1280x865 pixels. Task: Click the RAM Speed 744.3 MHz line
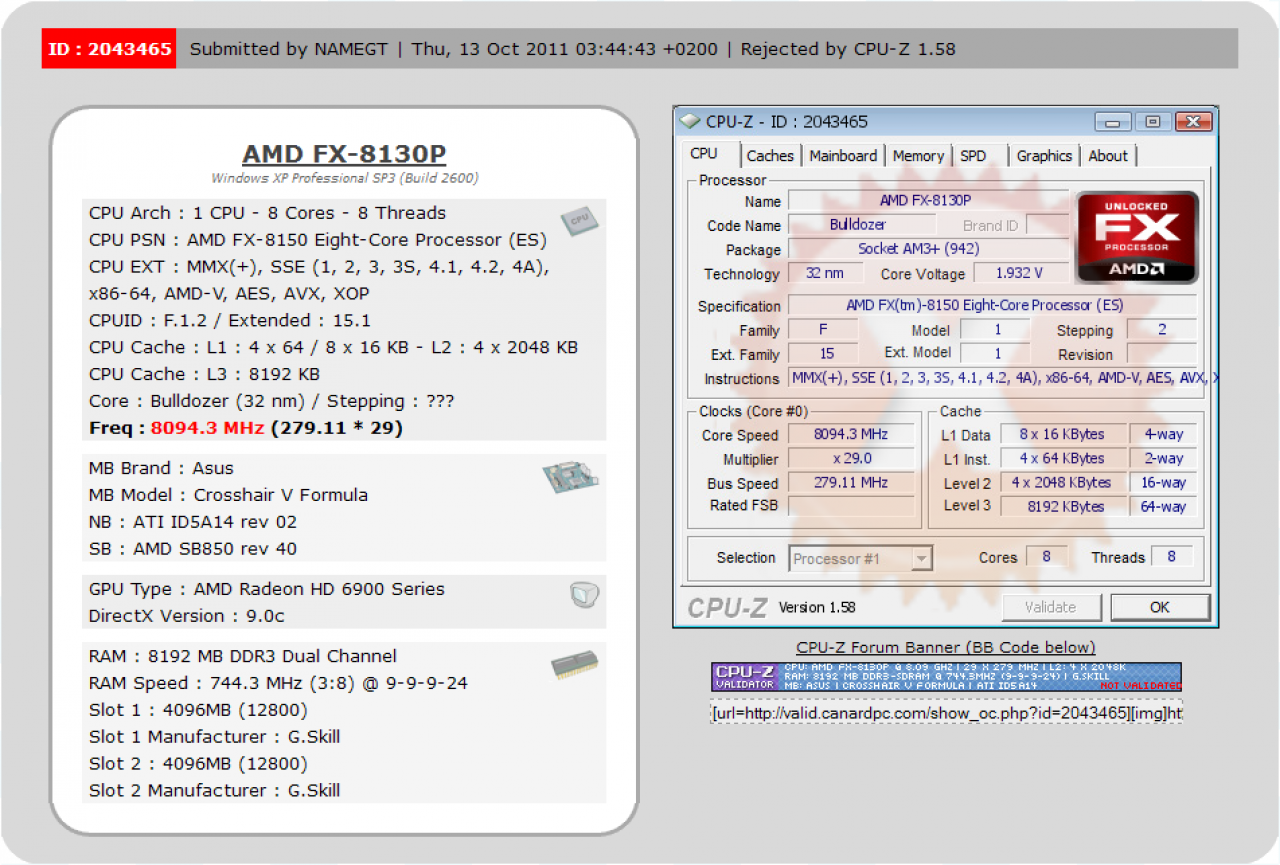[x=278, y=683]
